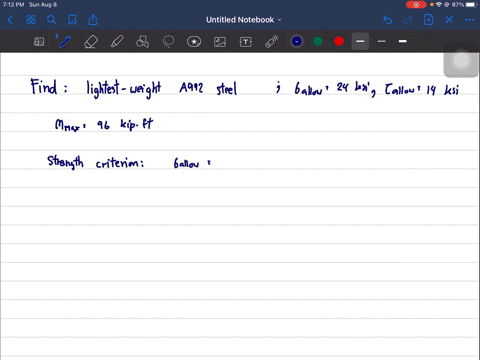Select the Pen tool
This screenshot has height=360, width=480.
(64, 42)
